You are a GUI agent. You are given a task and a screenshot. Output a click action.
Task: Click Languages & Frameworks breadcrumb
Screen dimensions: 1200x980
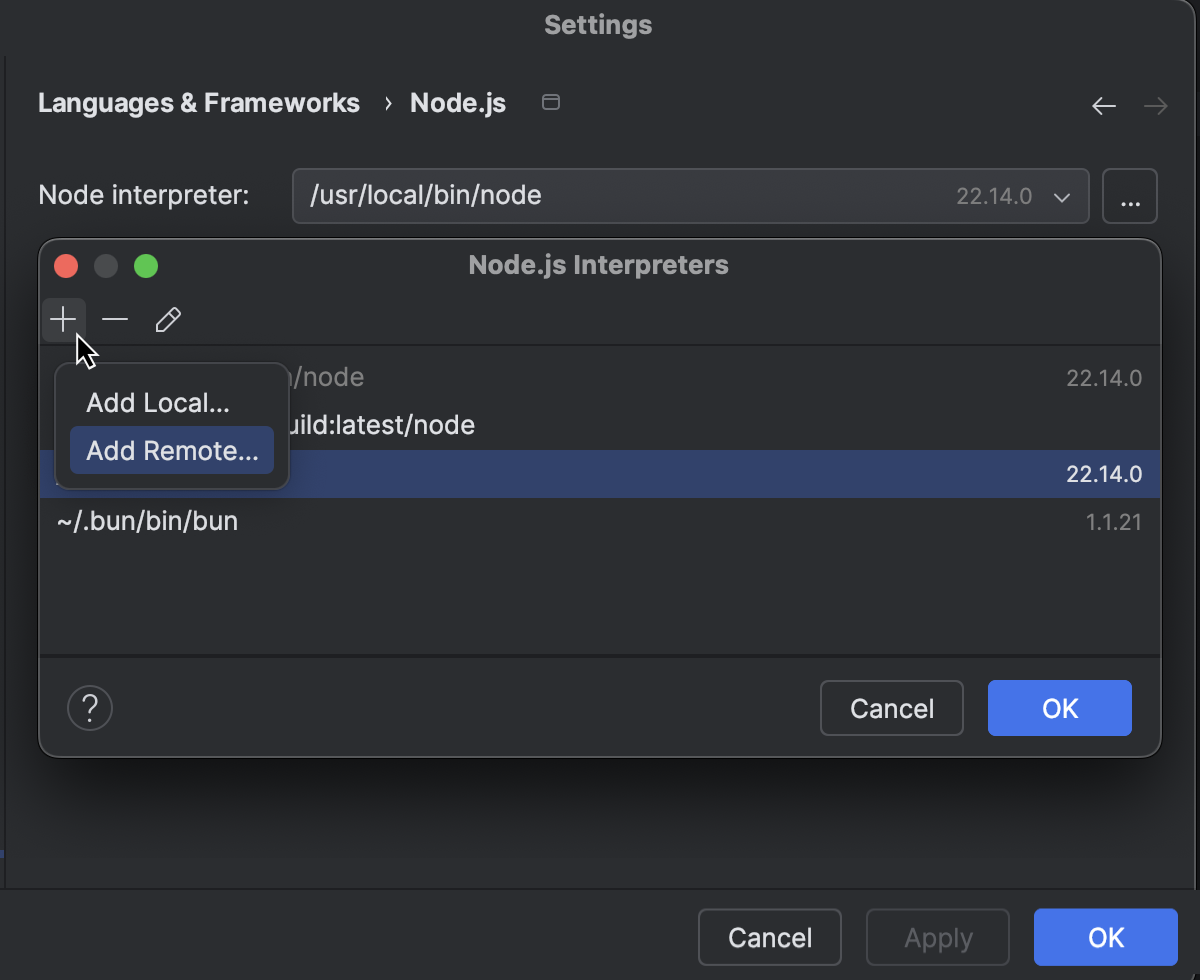[x=199, y=103]
